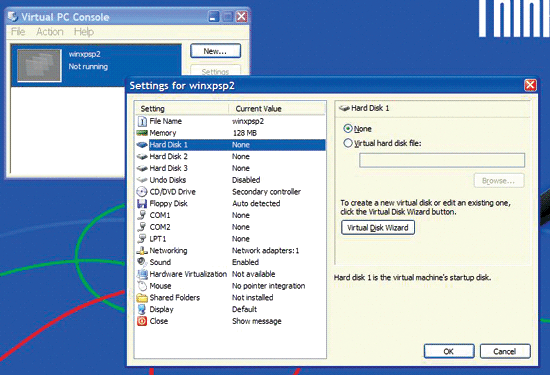Select the winxpsp2 virtual machine thumbnail

tap(39, 65)
